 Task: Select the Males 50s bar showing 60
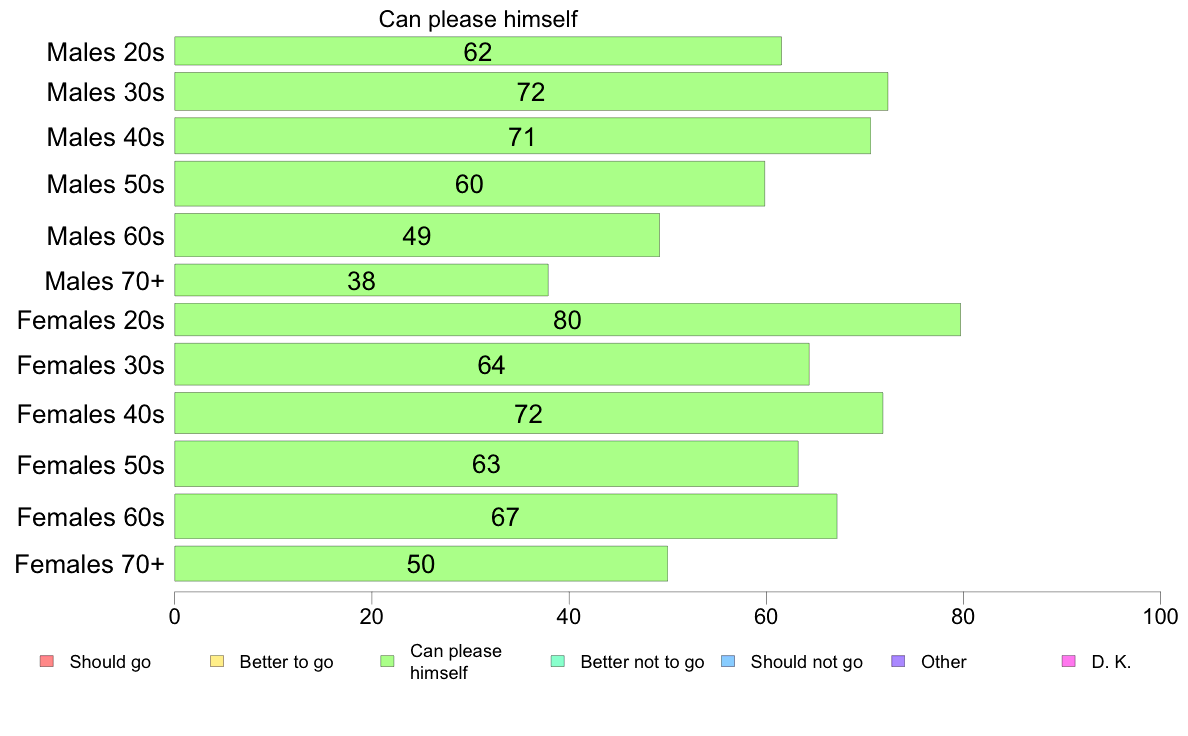[x=470, y=183]
